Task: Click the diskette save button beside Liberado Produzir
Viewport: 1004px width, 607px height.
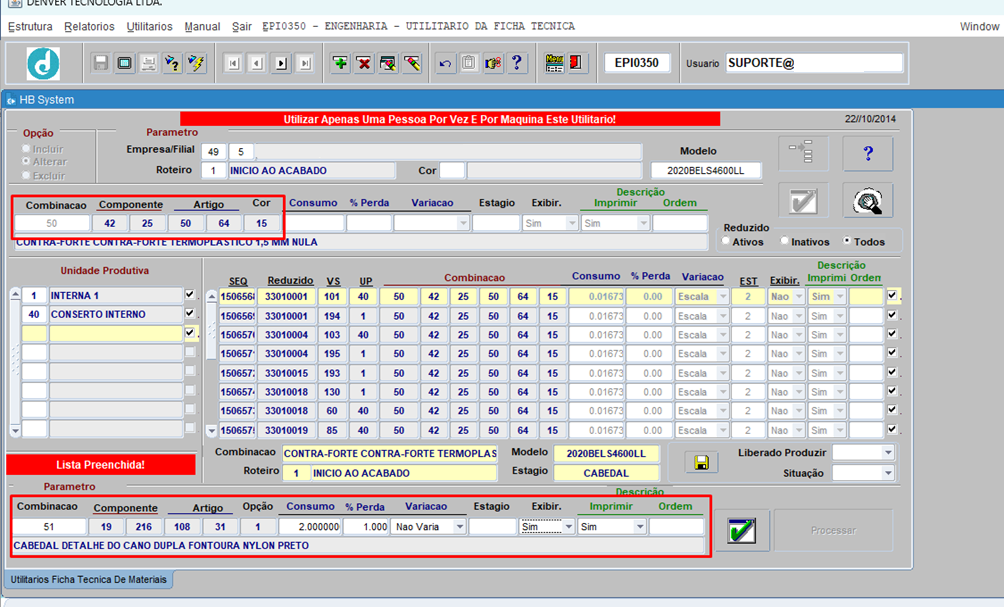Action: pos(701,462)
